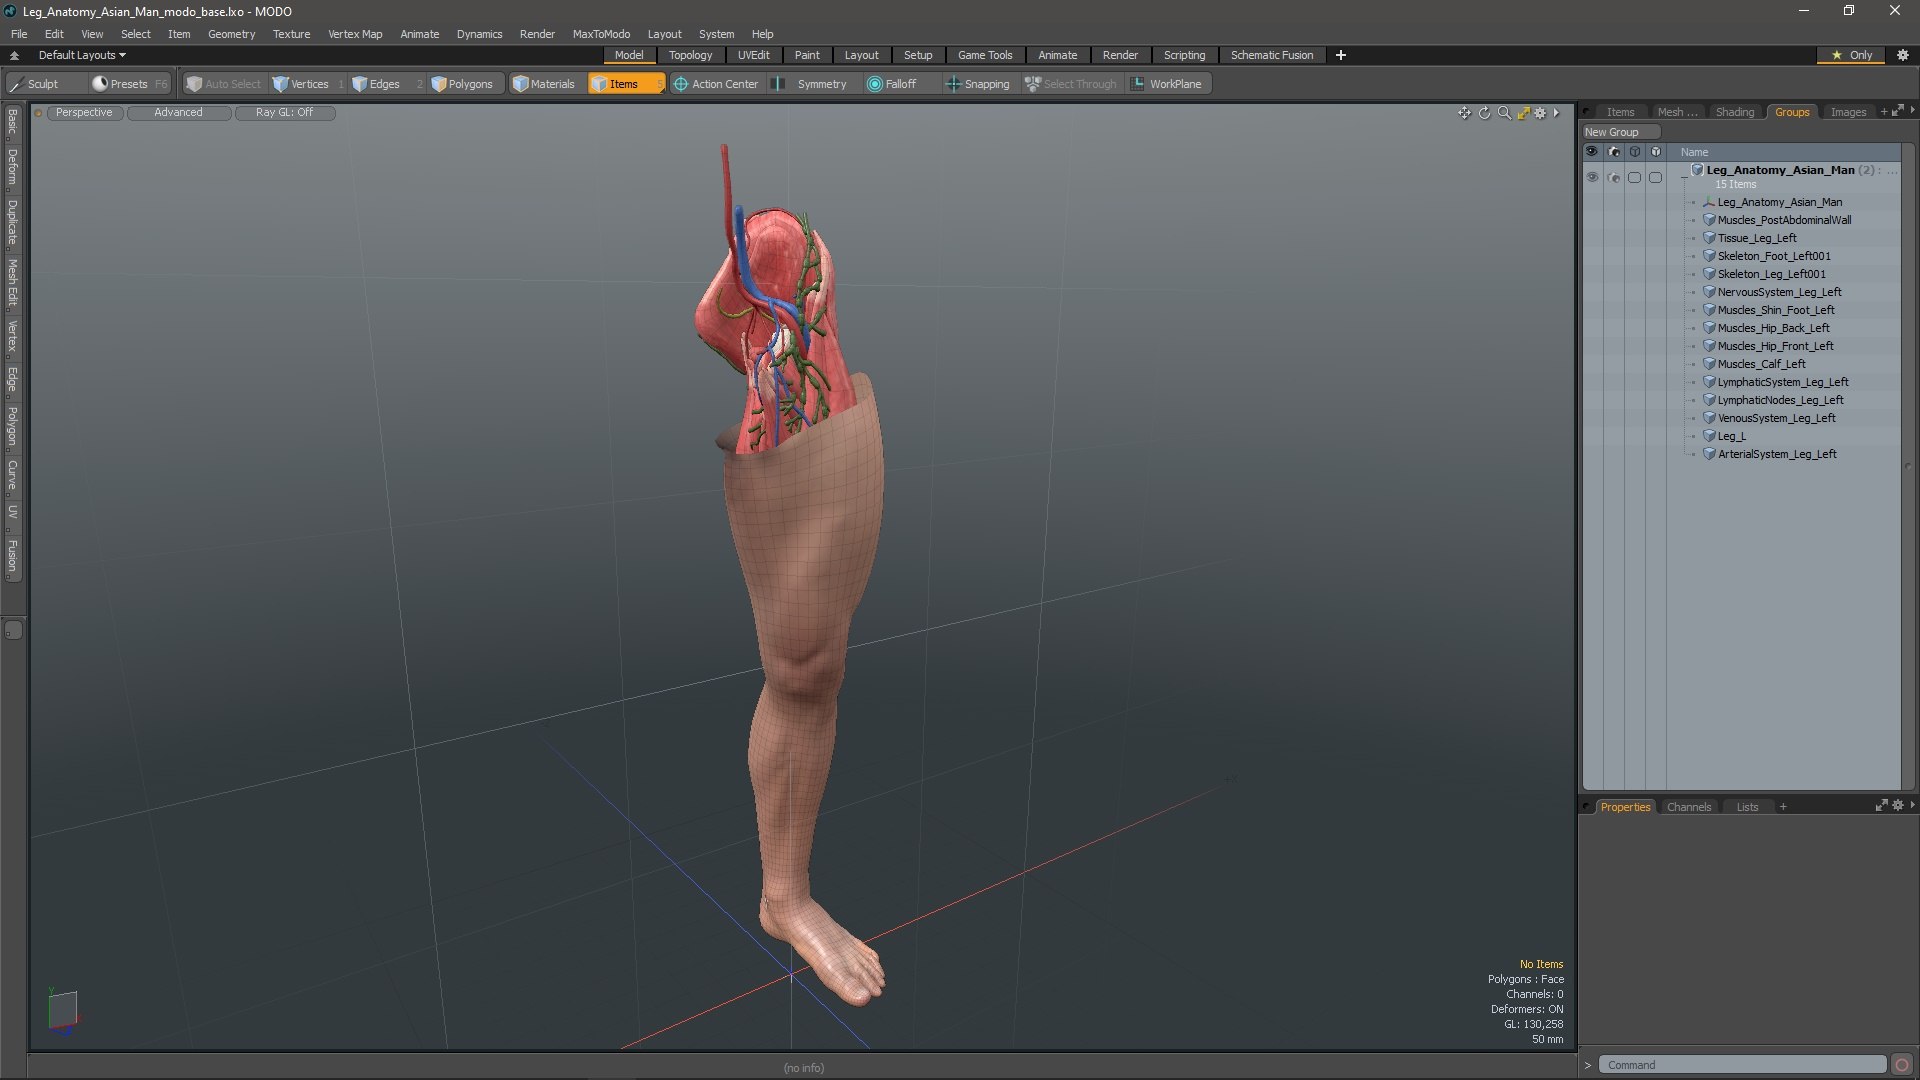Click the yellow viewport maximize arrows icon
The height and width of the screenshot is (1080, 1920).
coord(1523,113)
